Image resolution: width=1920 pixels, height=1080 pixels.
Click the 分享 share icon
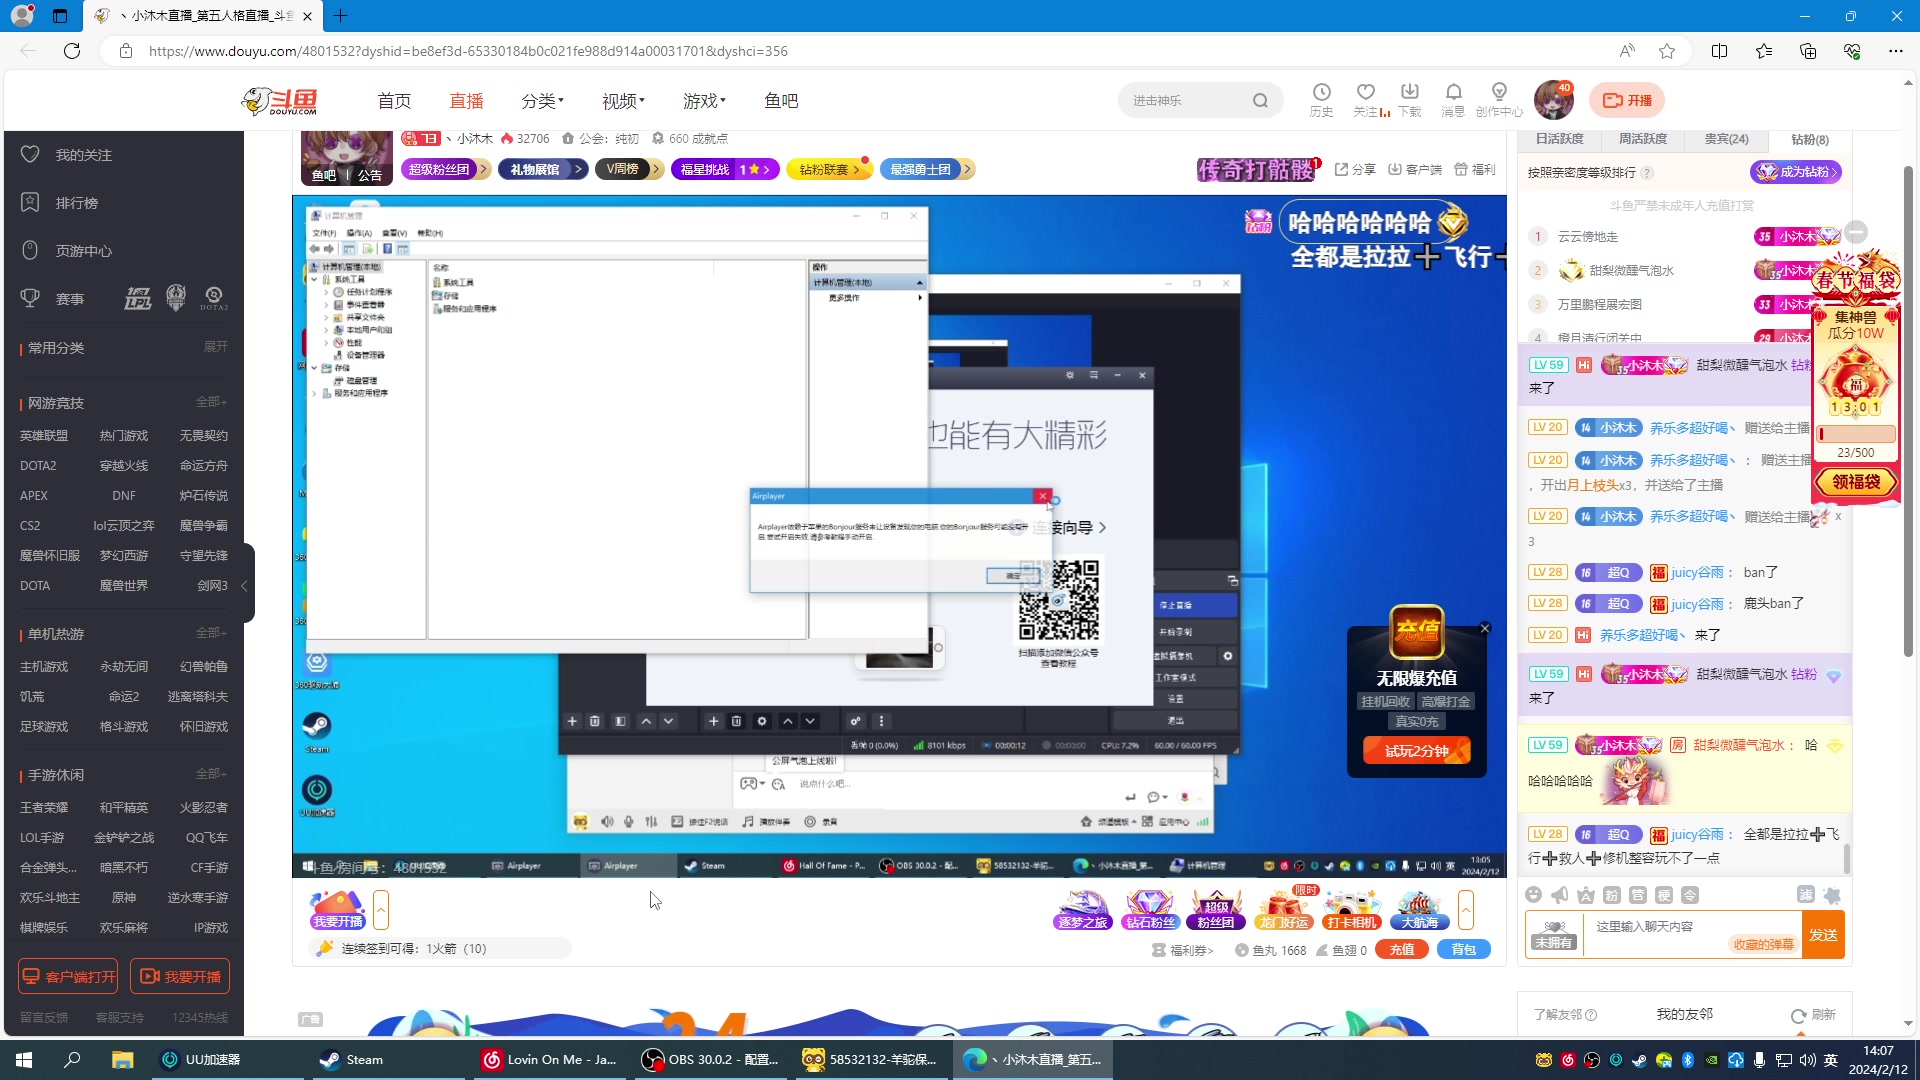point(1355,169)
